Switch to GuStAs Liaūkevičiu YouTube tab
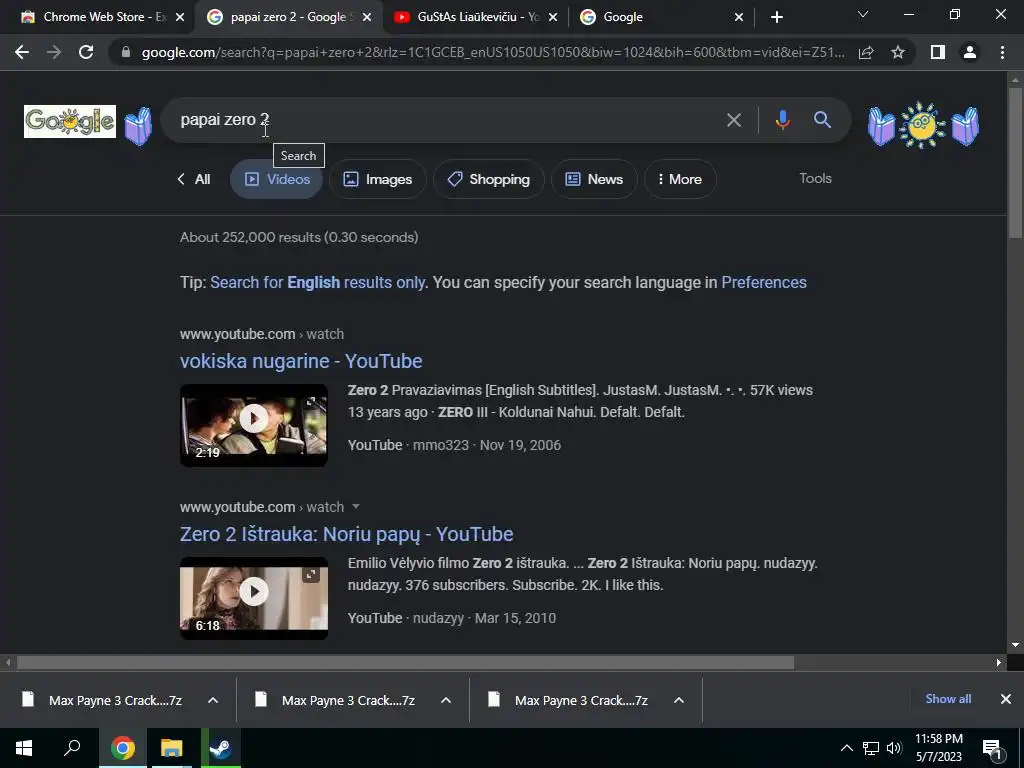The height and width of the screenshot is (768, 1024). tap(475, 18)
